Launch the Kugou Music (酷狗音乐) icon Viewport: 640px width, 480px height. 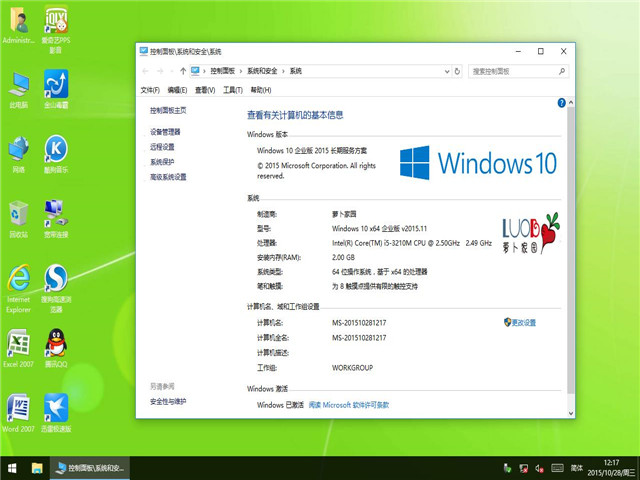pyautogui.click(x=56, y=154)
